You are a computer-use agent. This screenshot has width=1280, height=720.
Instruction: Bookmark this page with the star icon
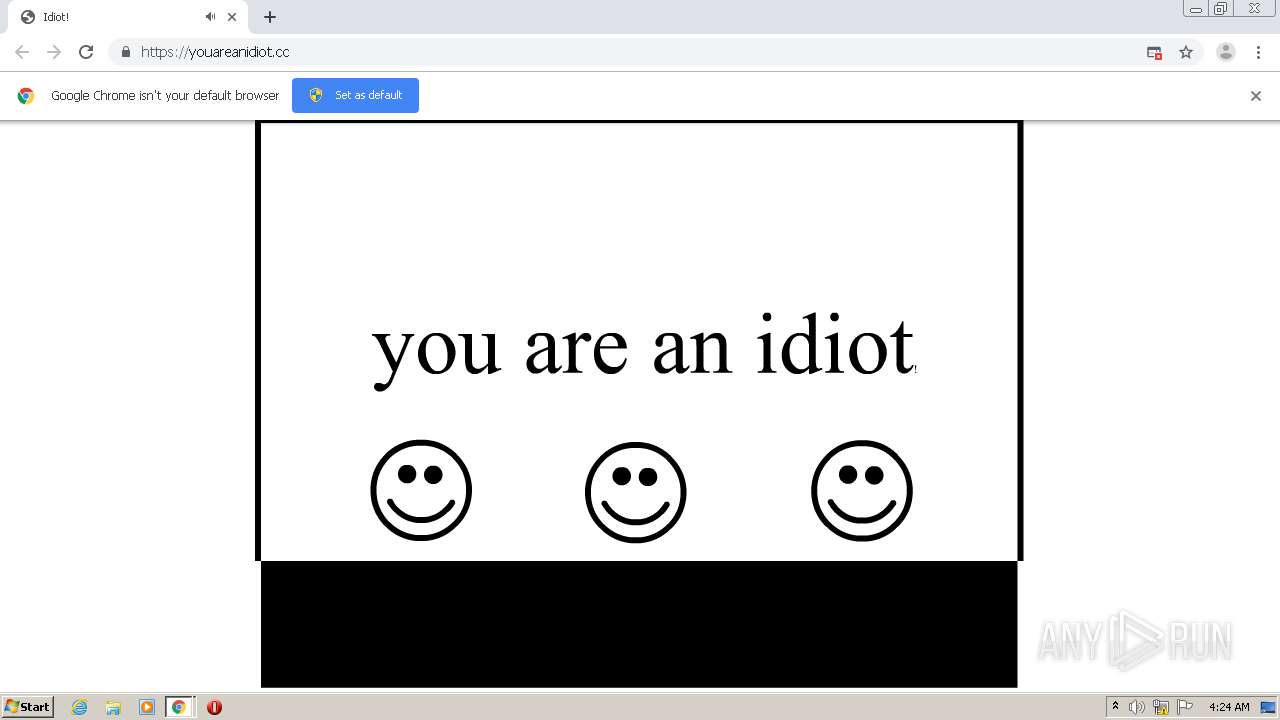pos(1186,52)
